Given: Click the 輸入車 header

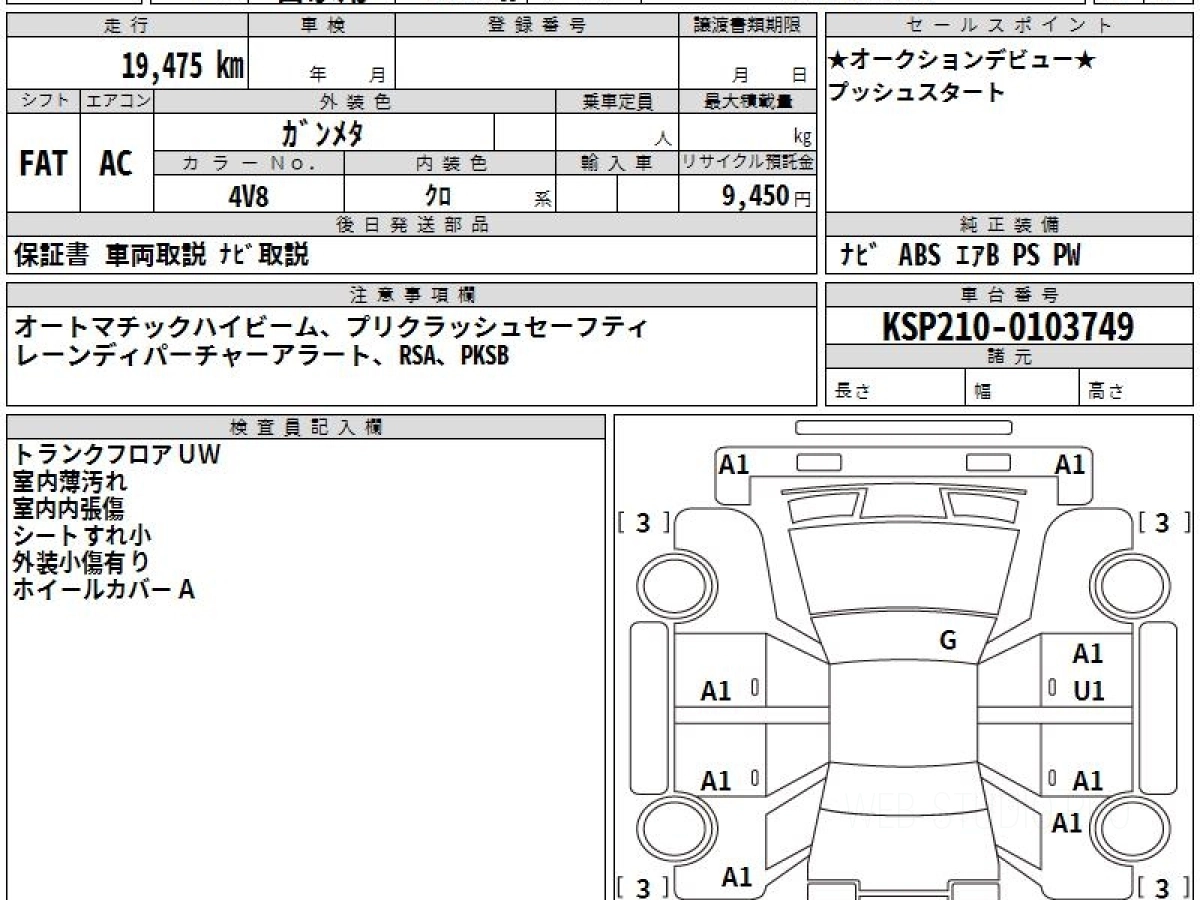Looking at the screenshot, I should pyautogui.click(x=617, y=163).
